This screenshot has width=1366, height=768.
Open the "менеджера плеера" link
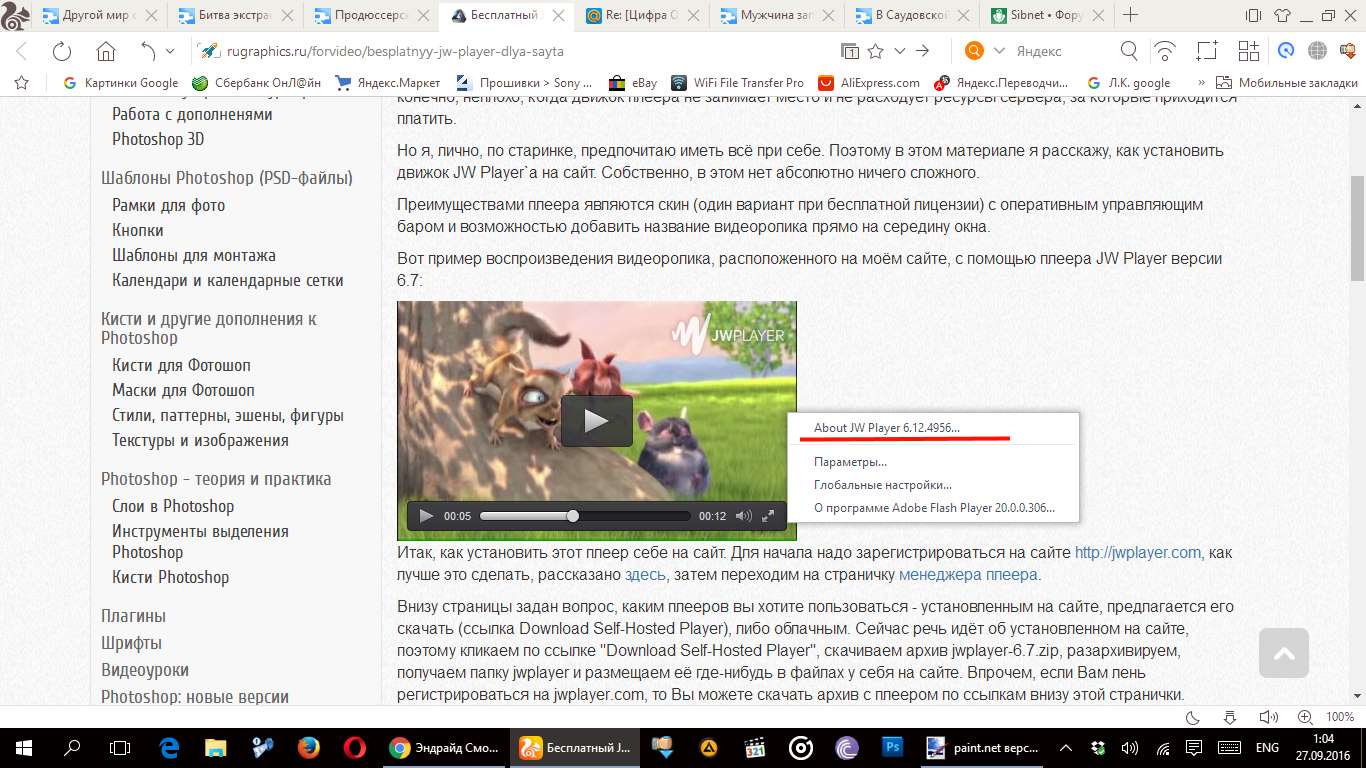[968, 575]
